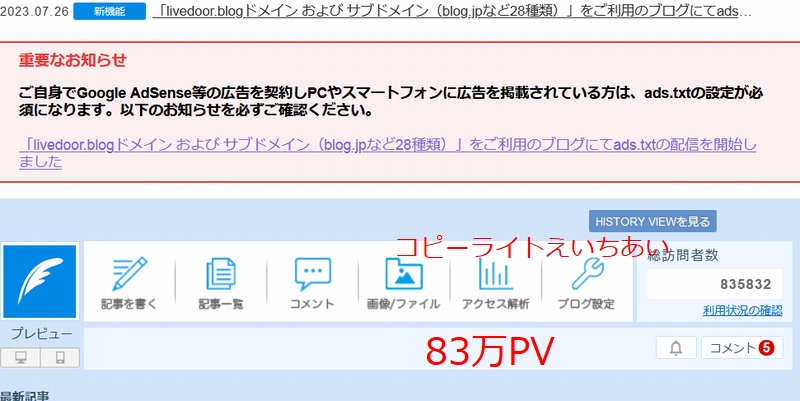Image resolution: width=800 pixels, height=401 pixels.
Task: Preview blog in smartphone view
Action: [60, 358]
